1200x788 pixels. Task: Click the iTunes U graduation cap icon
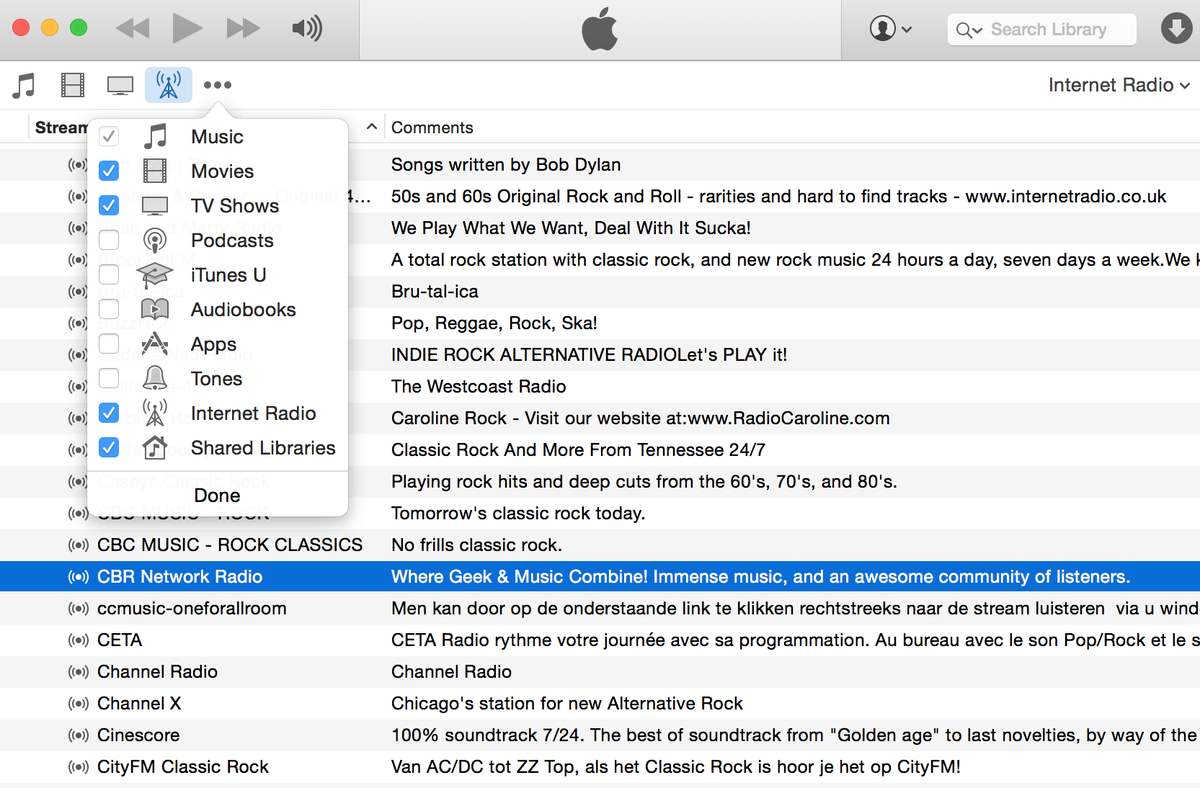pyautogui.click(x=155, y=275)
